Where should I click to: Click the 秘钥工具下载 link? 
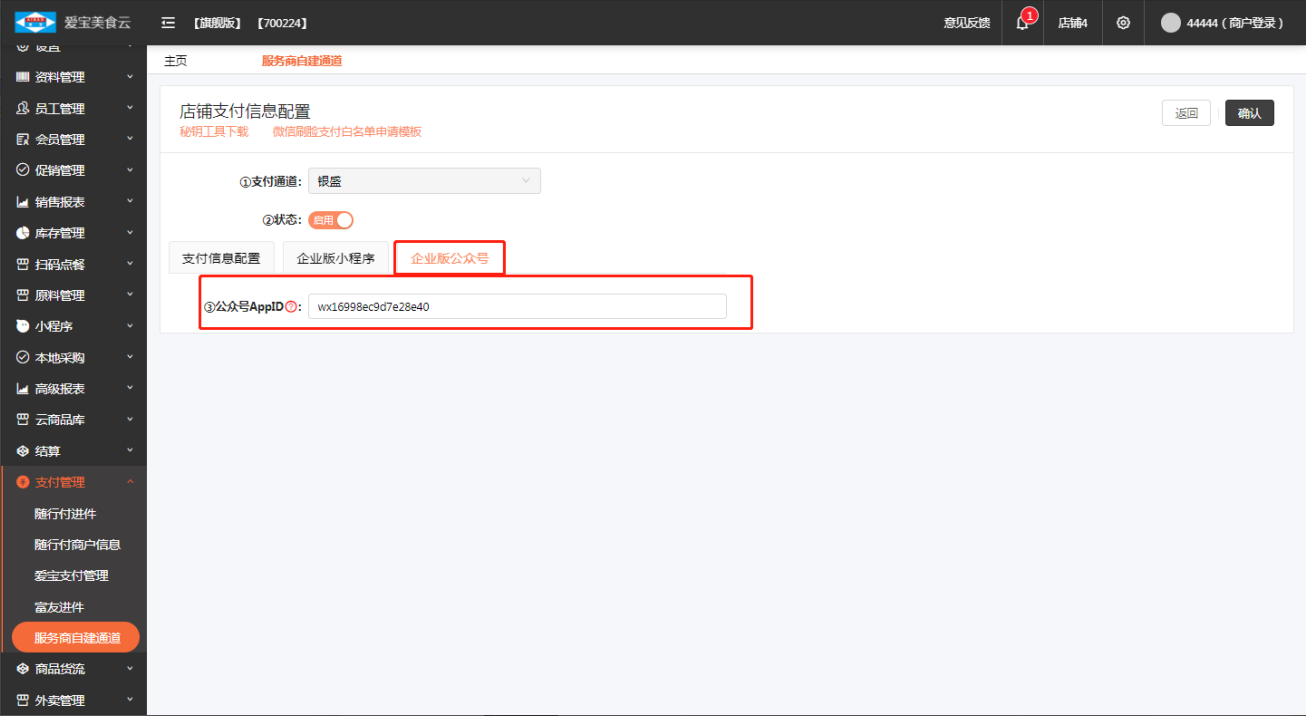point(214,132)
